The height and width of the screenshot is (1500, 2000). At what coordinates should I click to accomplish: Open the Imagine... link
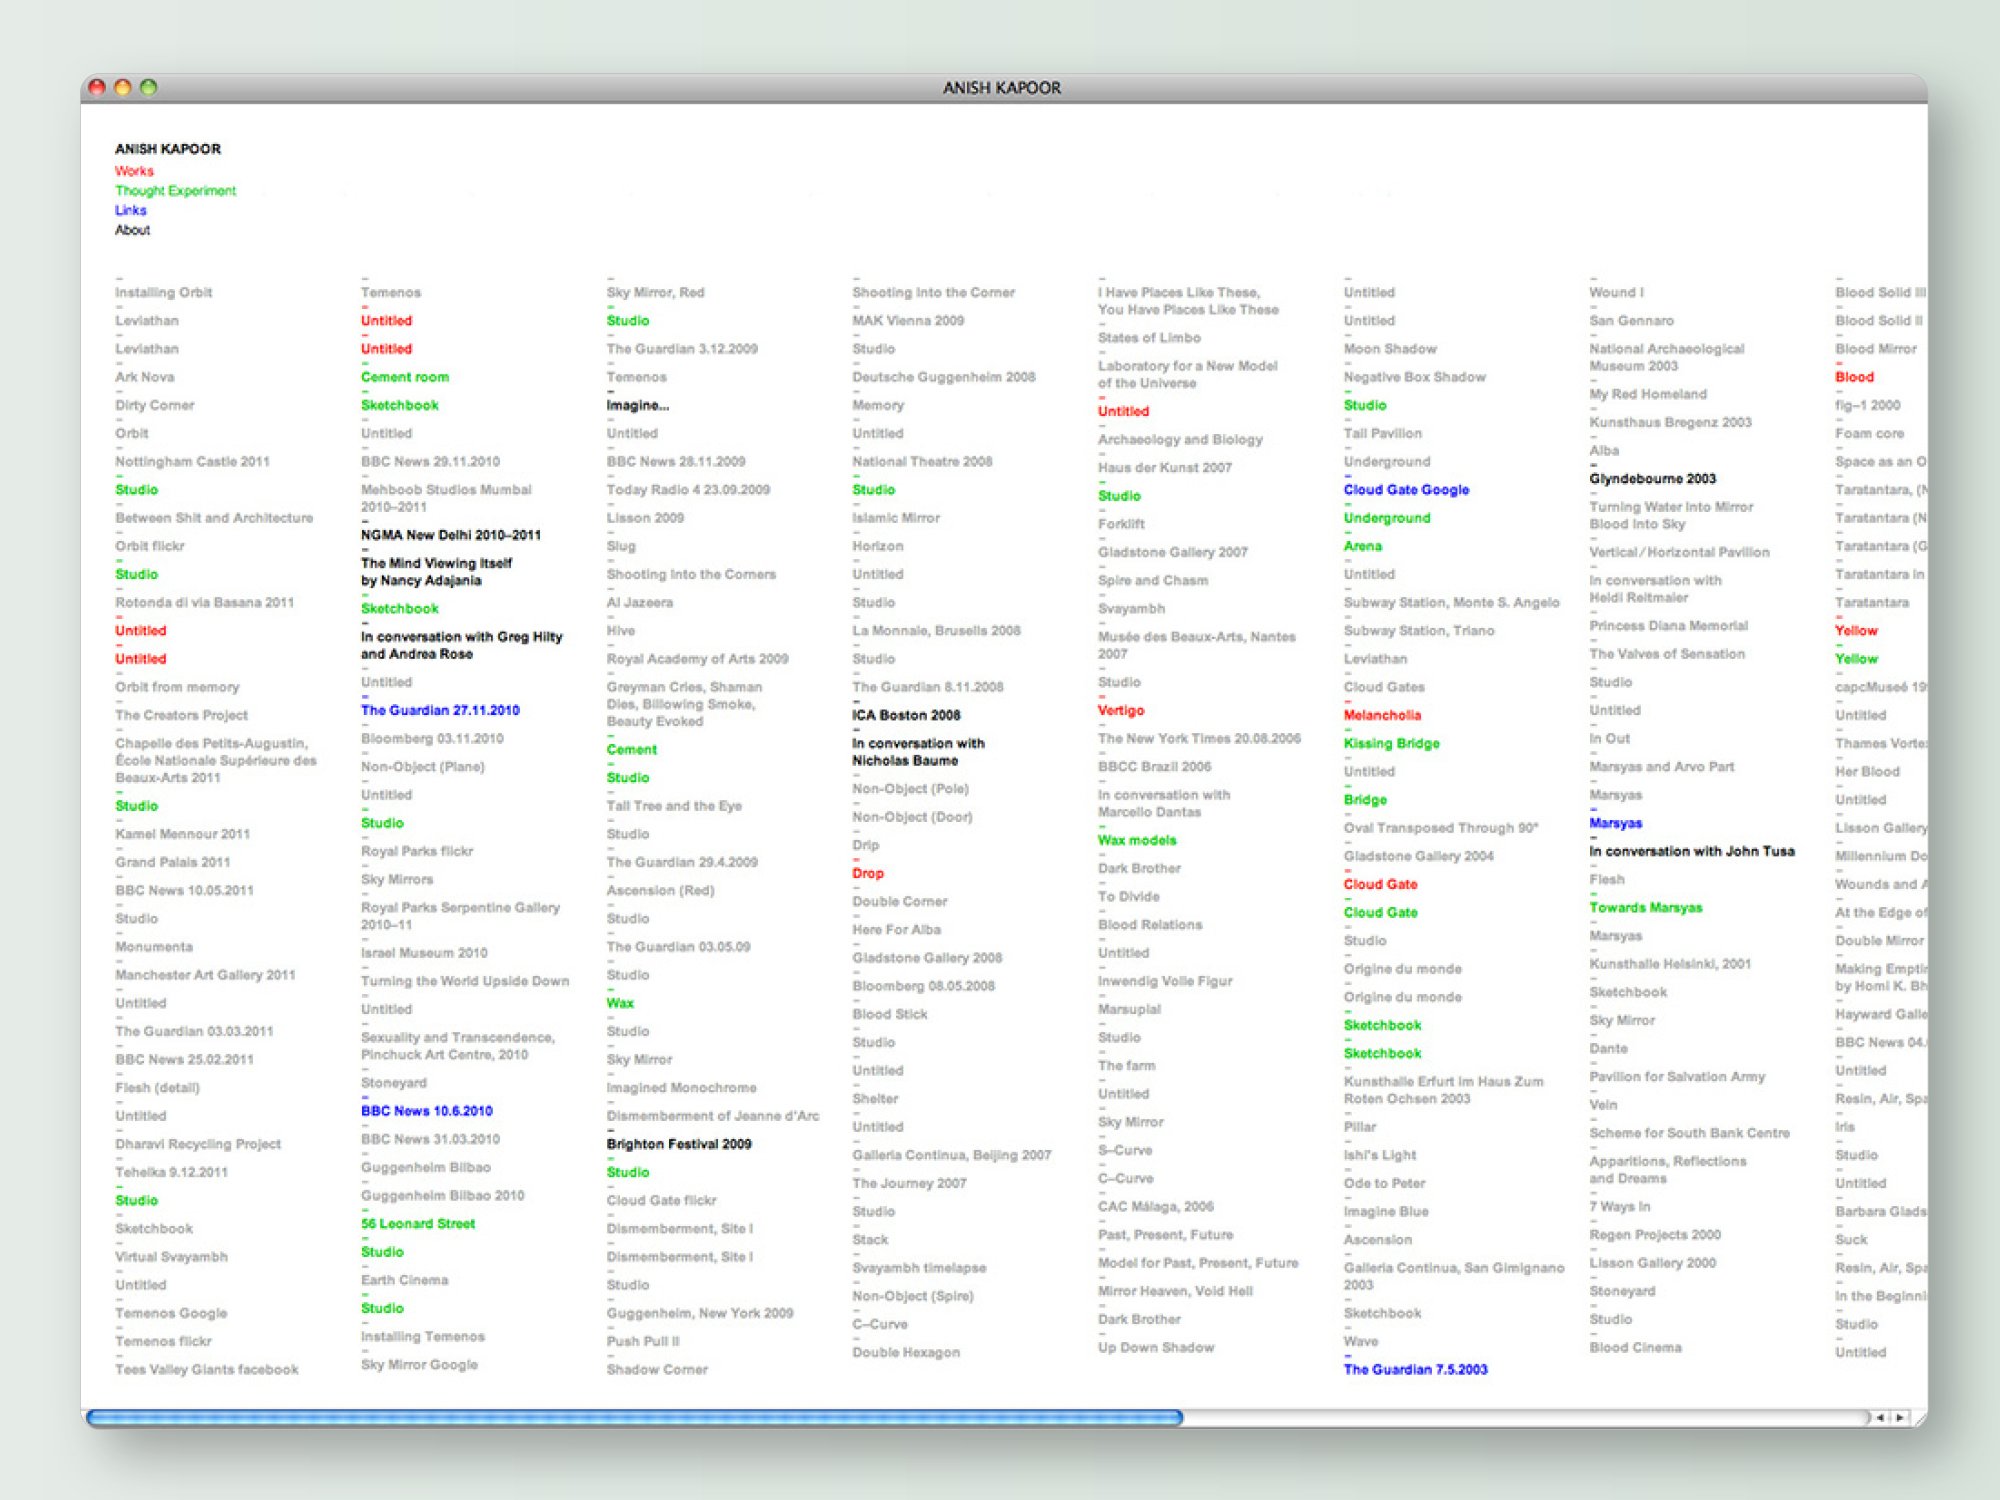(x=637, y=405)
